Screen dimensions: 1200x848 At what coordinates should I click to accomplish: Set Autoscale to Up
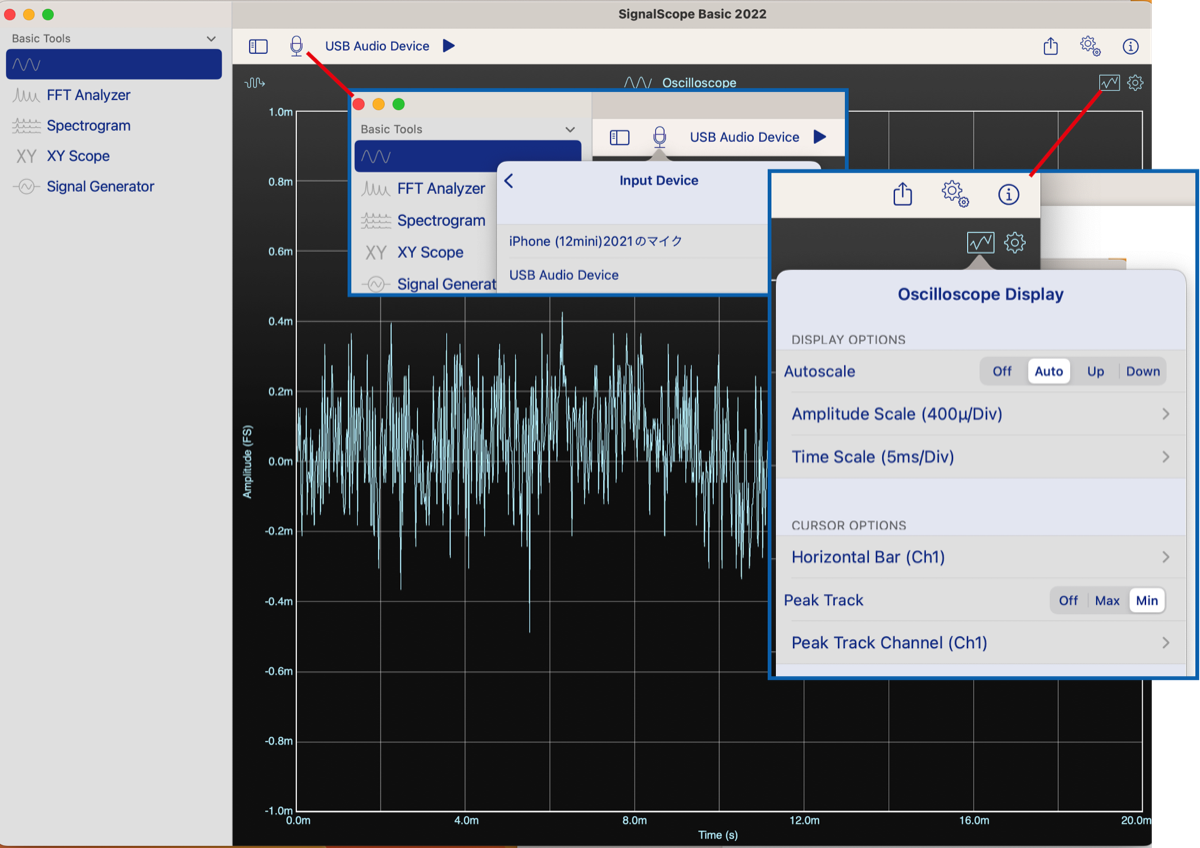pos(1096,371)
